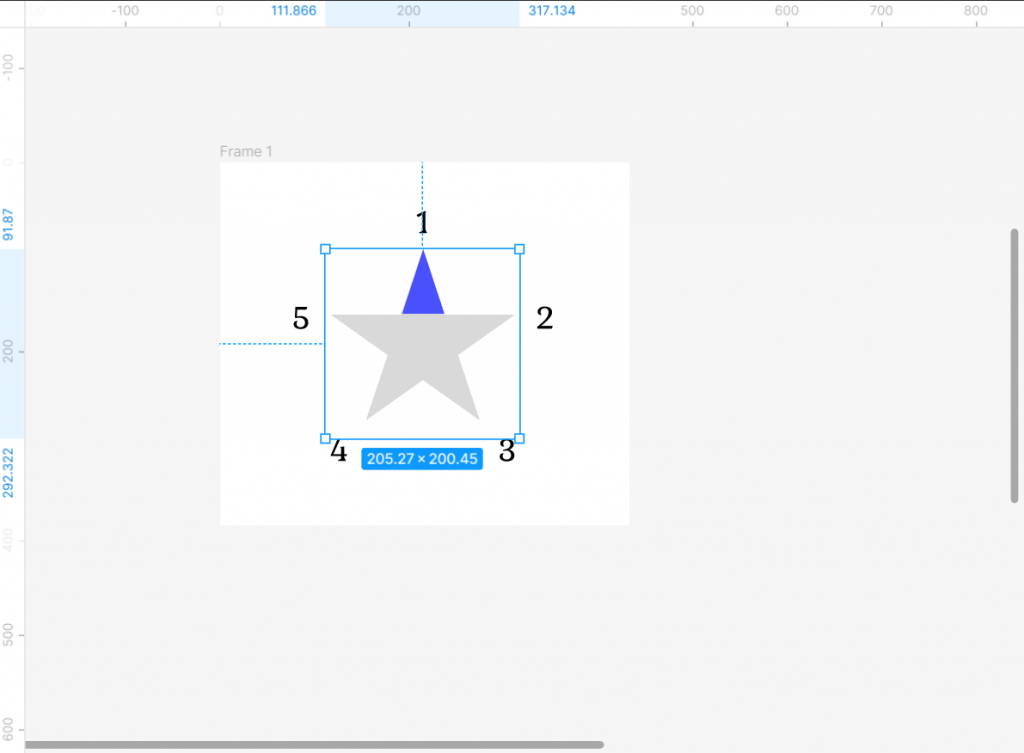Click the number 1 above the star
This screenshot has width=1024, height=753.
(423, 223)
